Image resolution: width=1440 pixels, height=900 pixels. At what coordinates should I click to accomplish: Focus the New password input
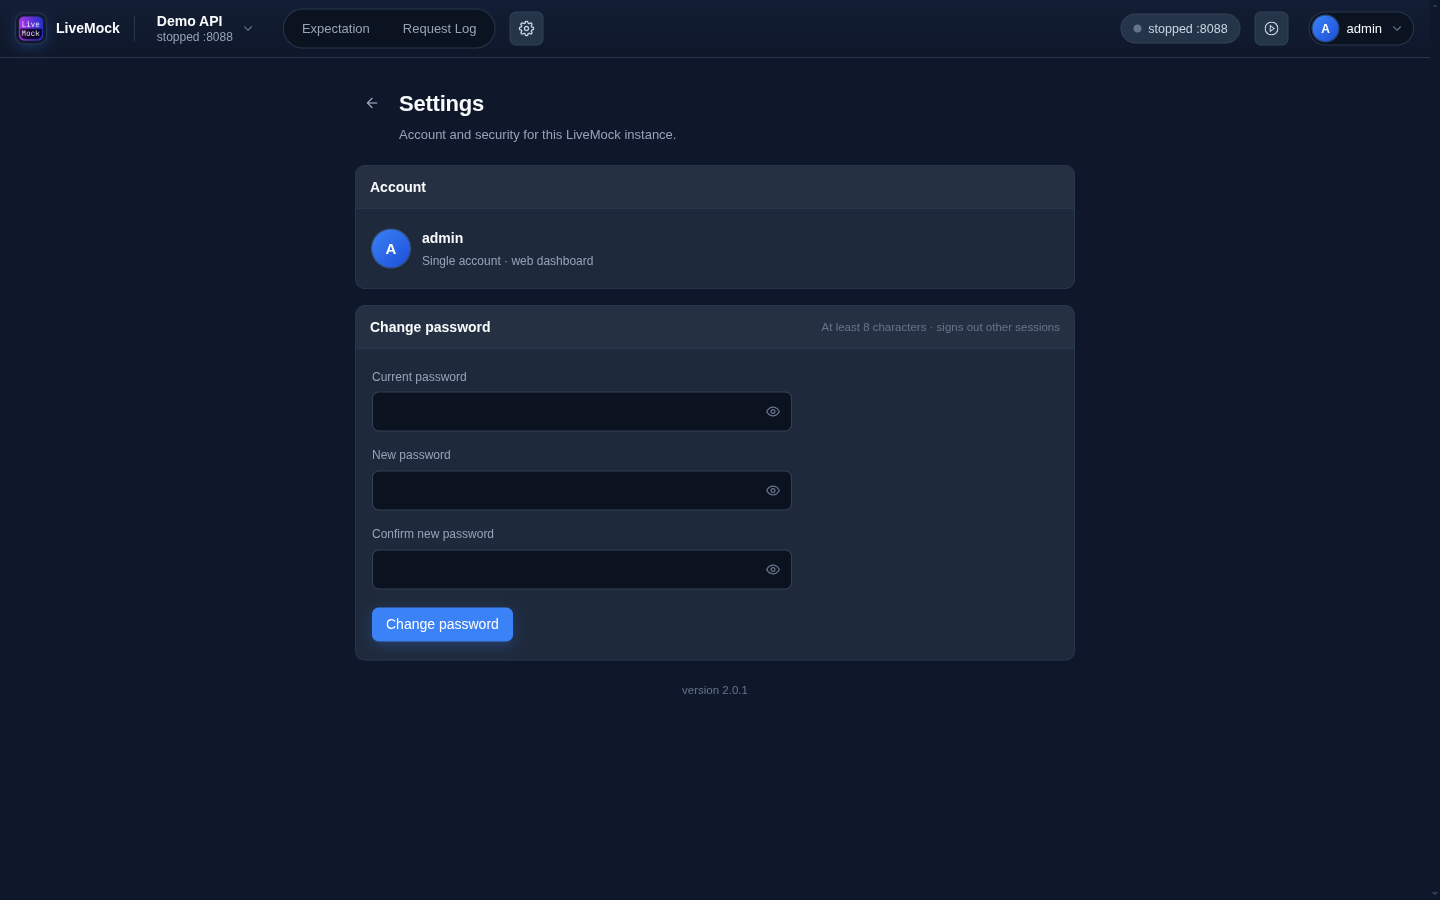point(582,490)
